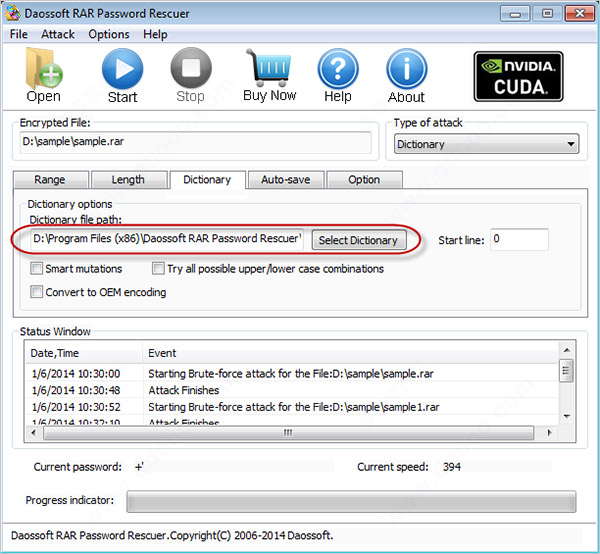Select the 1/6/2014 10:30:52 log row
The image size is (600, 554).
pyautogui.click(x=292, y=407)
